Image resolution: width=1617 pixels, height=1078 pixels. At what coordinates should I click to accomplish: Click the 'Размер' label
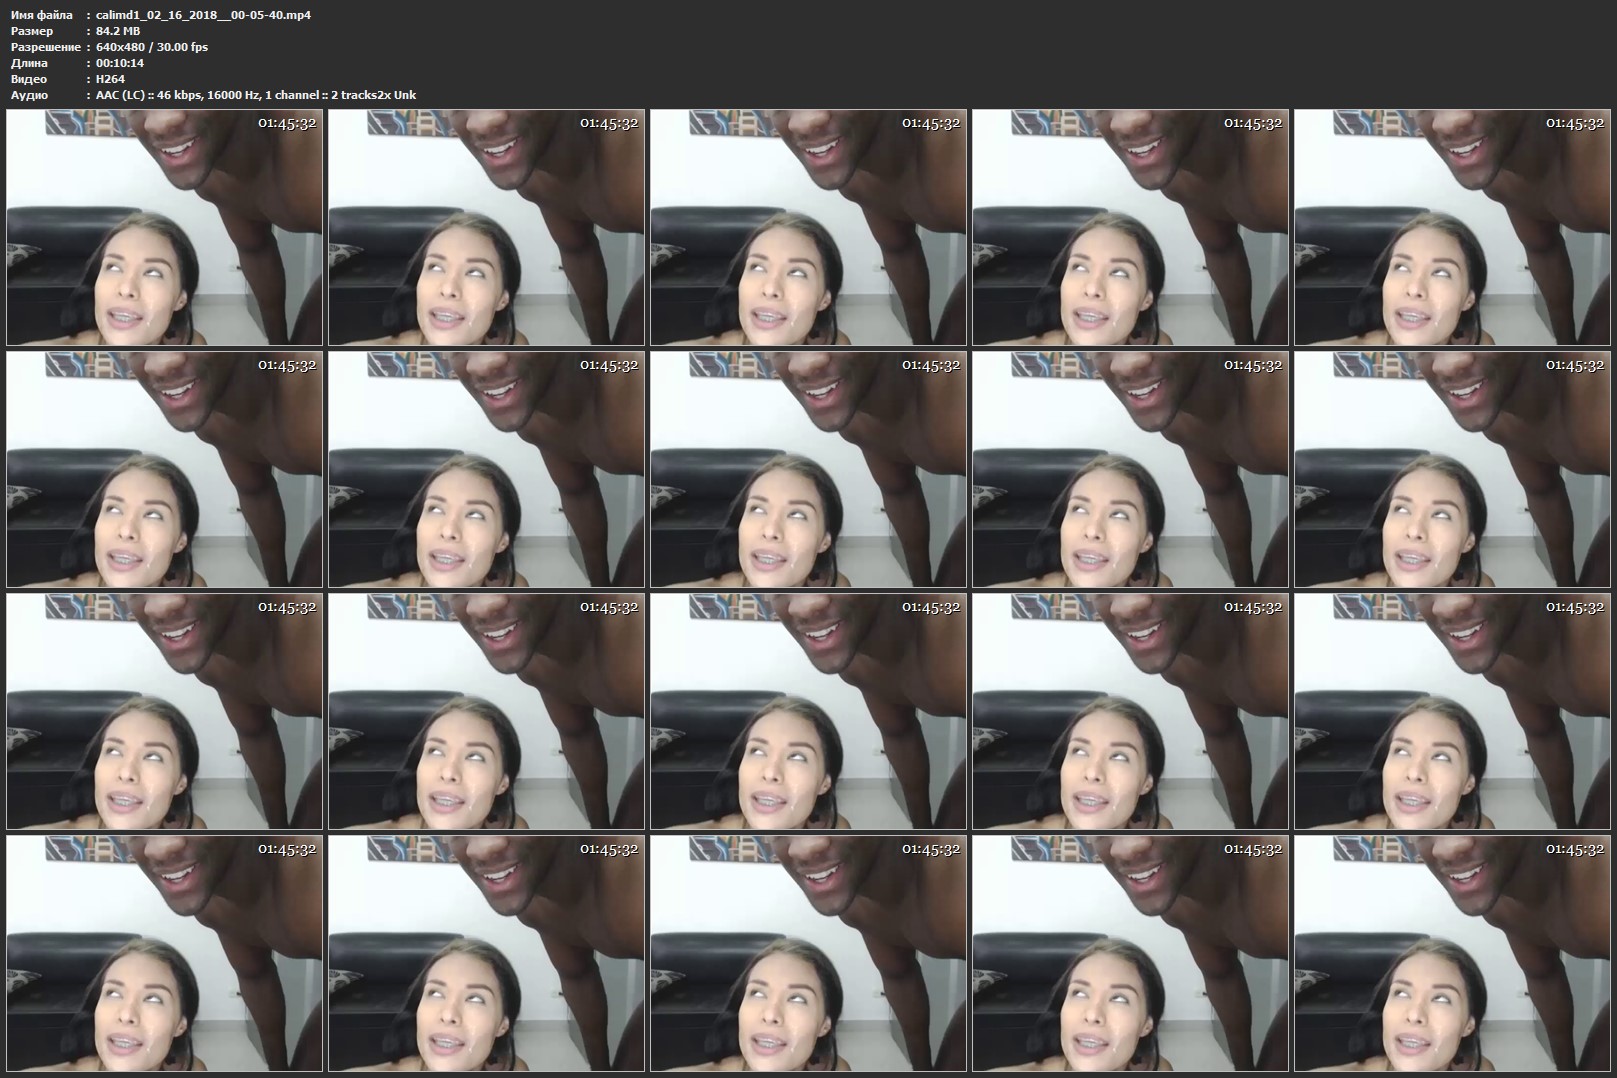pos(32,31)
